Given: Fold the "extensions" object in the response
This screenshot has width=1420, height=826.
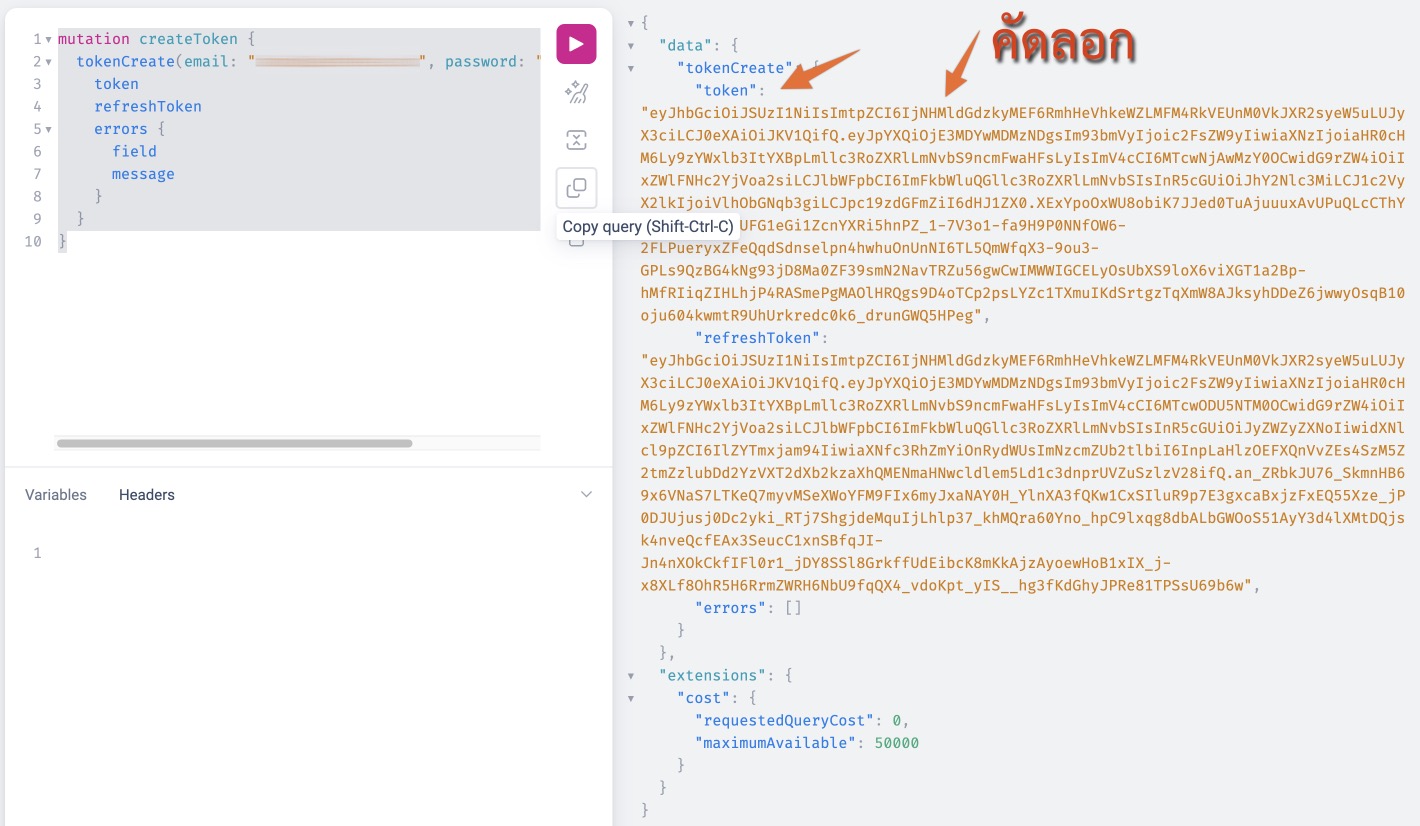Looking at the screenshot, I should click(631, 676).
